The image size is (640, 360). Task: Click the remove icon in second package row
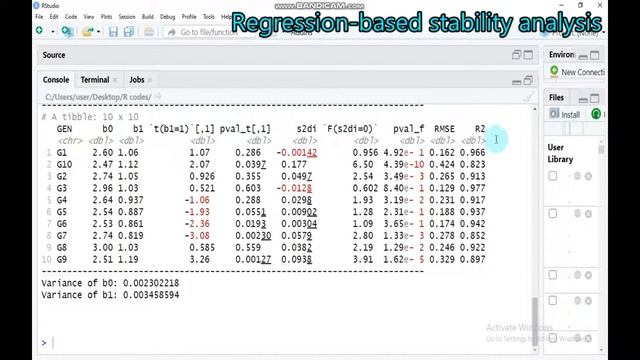[x=588, y=213]
